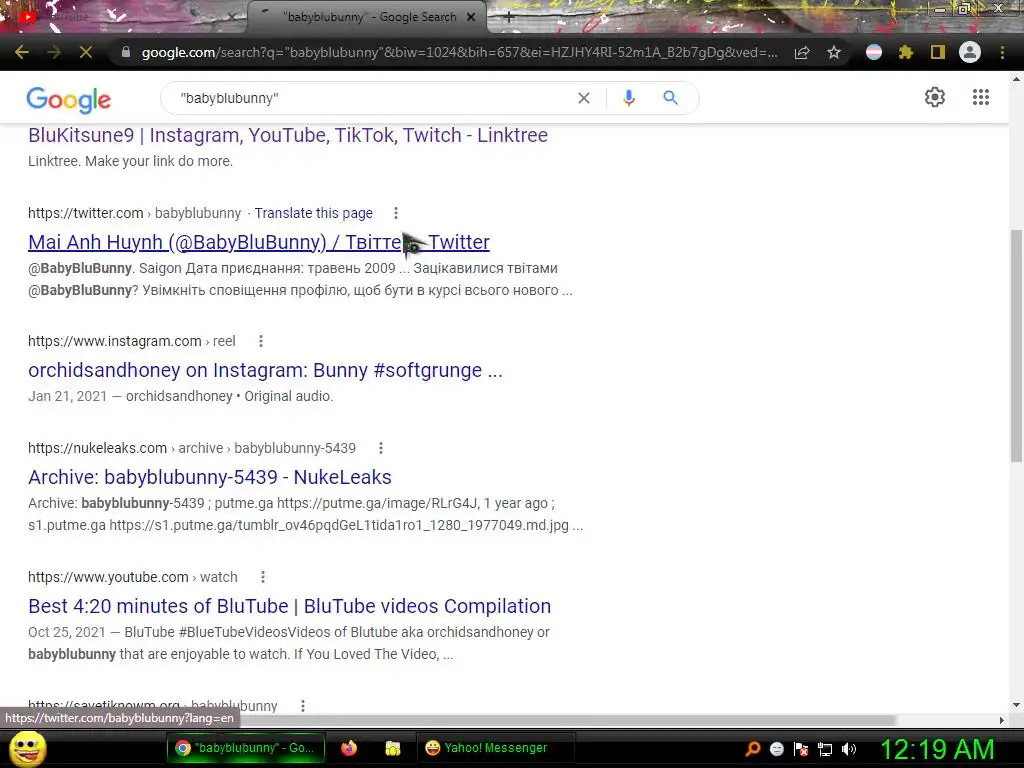Click the striped extension icon in toolbar
Screen dimensions: 1024x768
click(873, 52)
